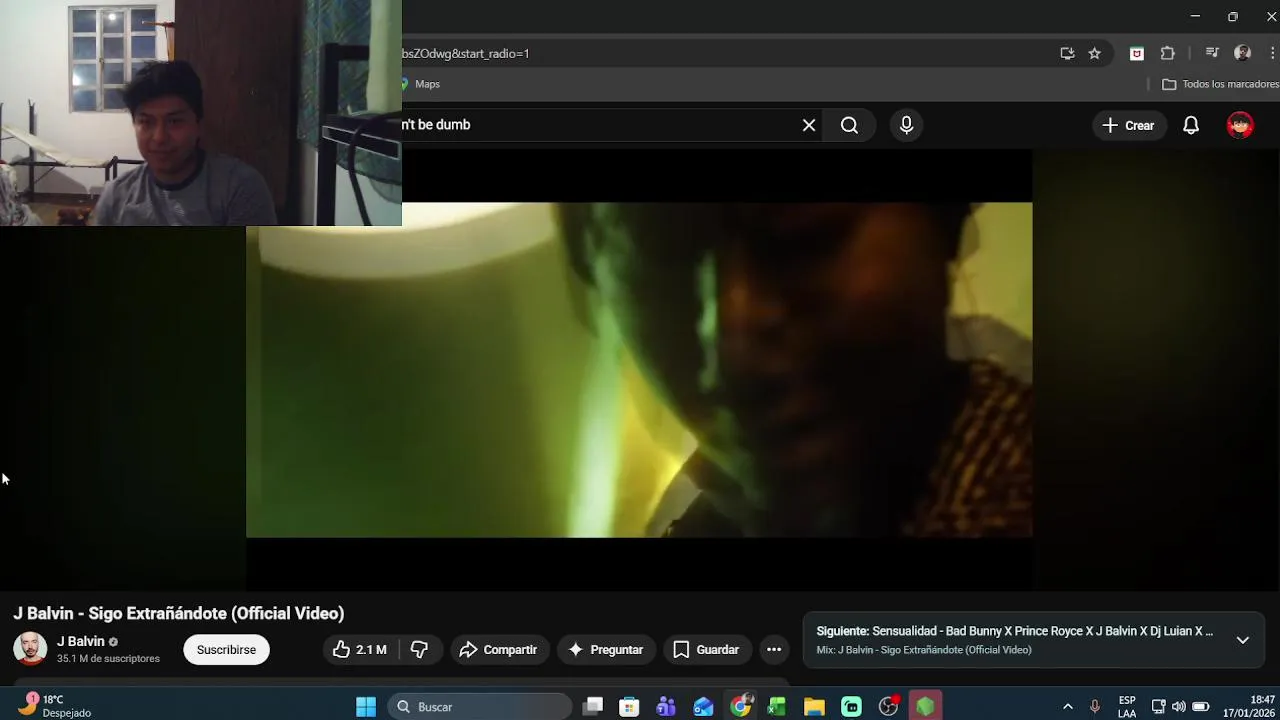Open the J Balvin channel name link
Screen dimensions: 1280x720
[81, 641]
